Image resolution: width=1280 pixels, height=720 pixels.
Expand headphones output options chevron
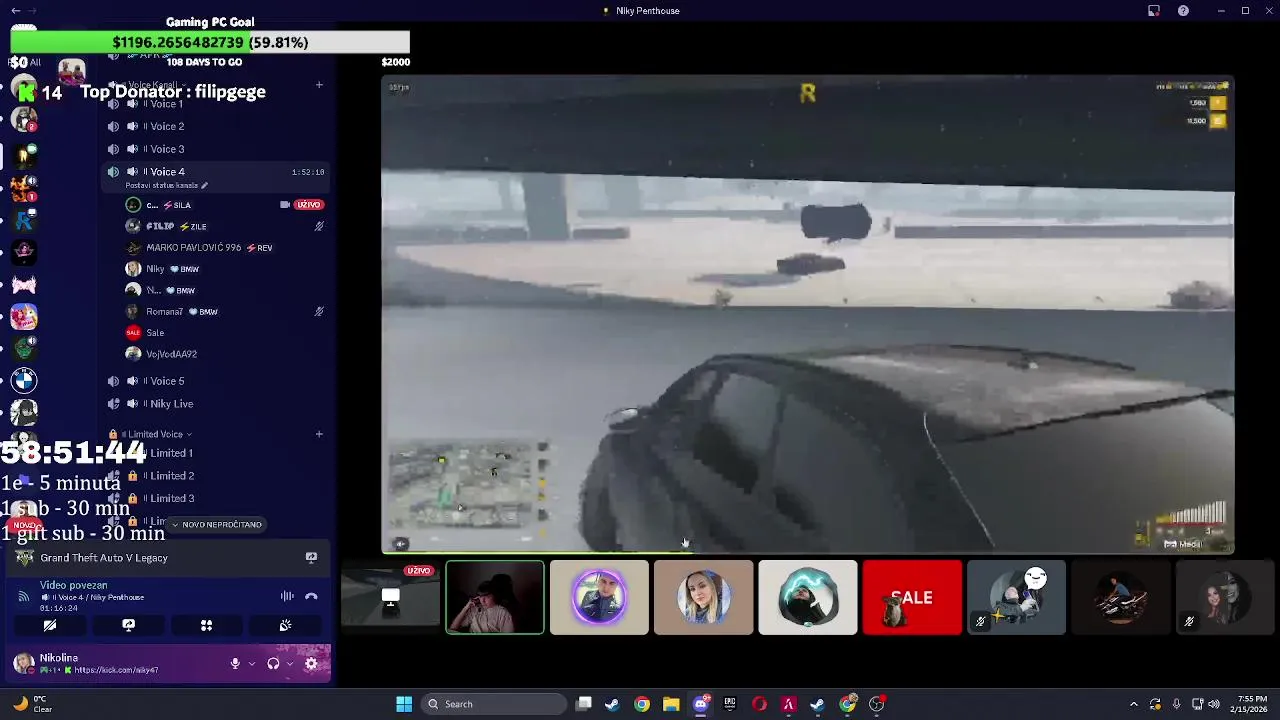[x=290, y=663]
